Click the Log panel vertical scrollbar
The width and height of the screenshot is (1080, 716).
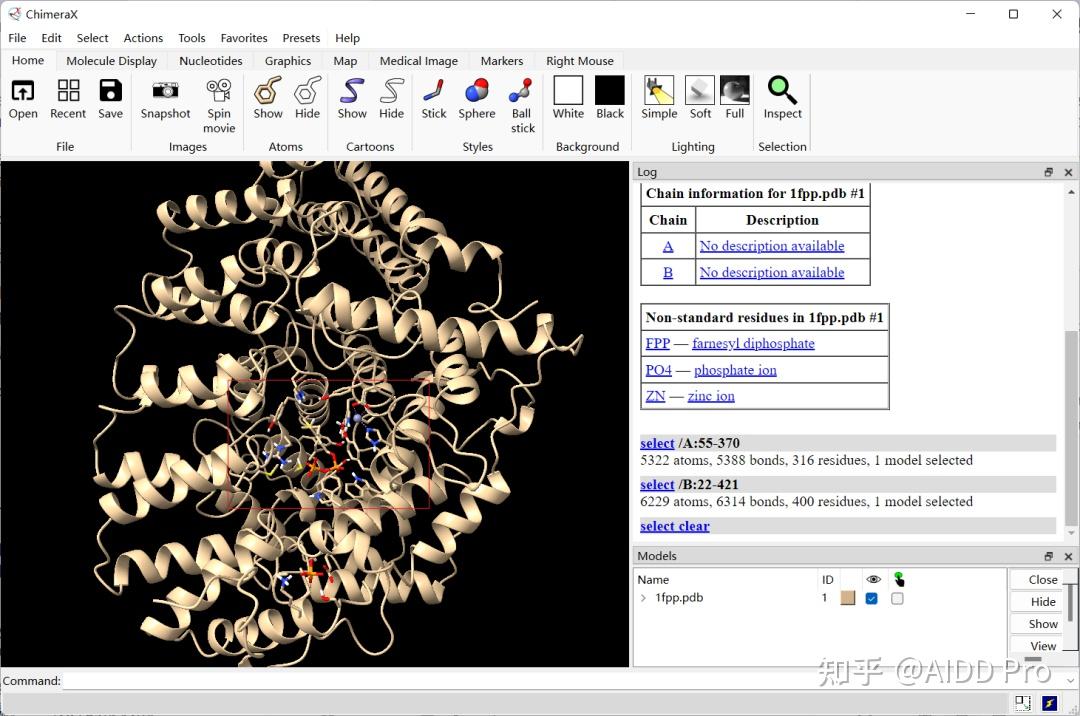pos(1070,427)
